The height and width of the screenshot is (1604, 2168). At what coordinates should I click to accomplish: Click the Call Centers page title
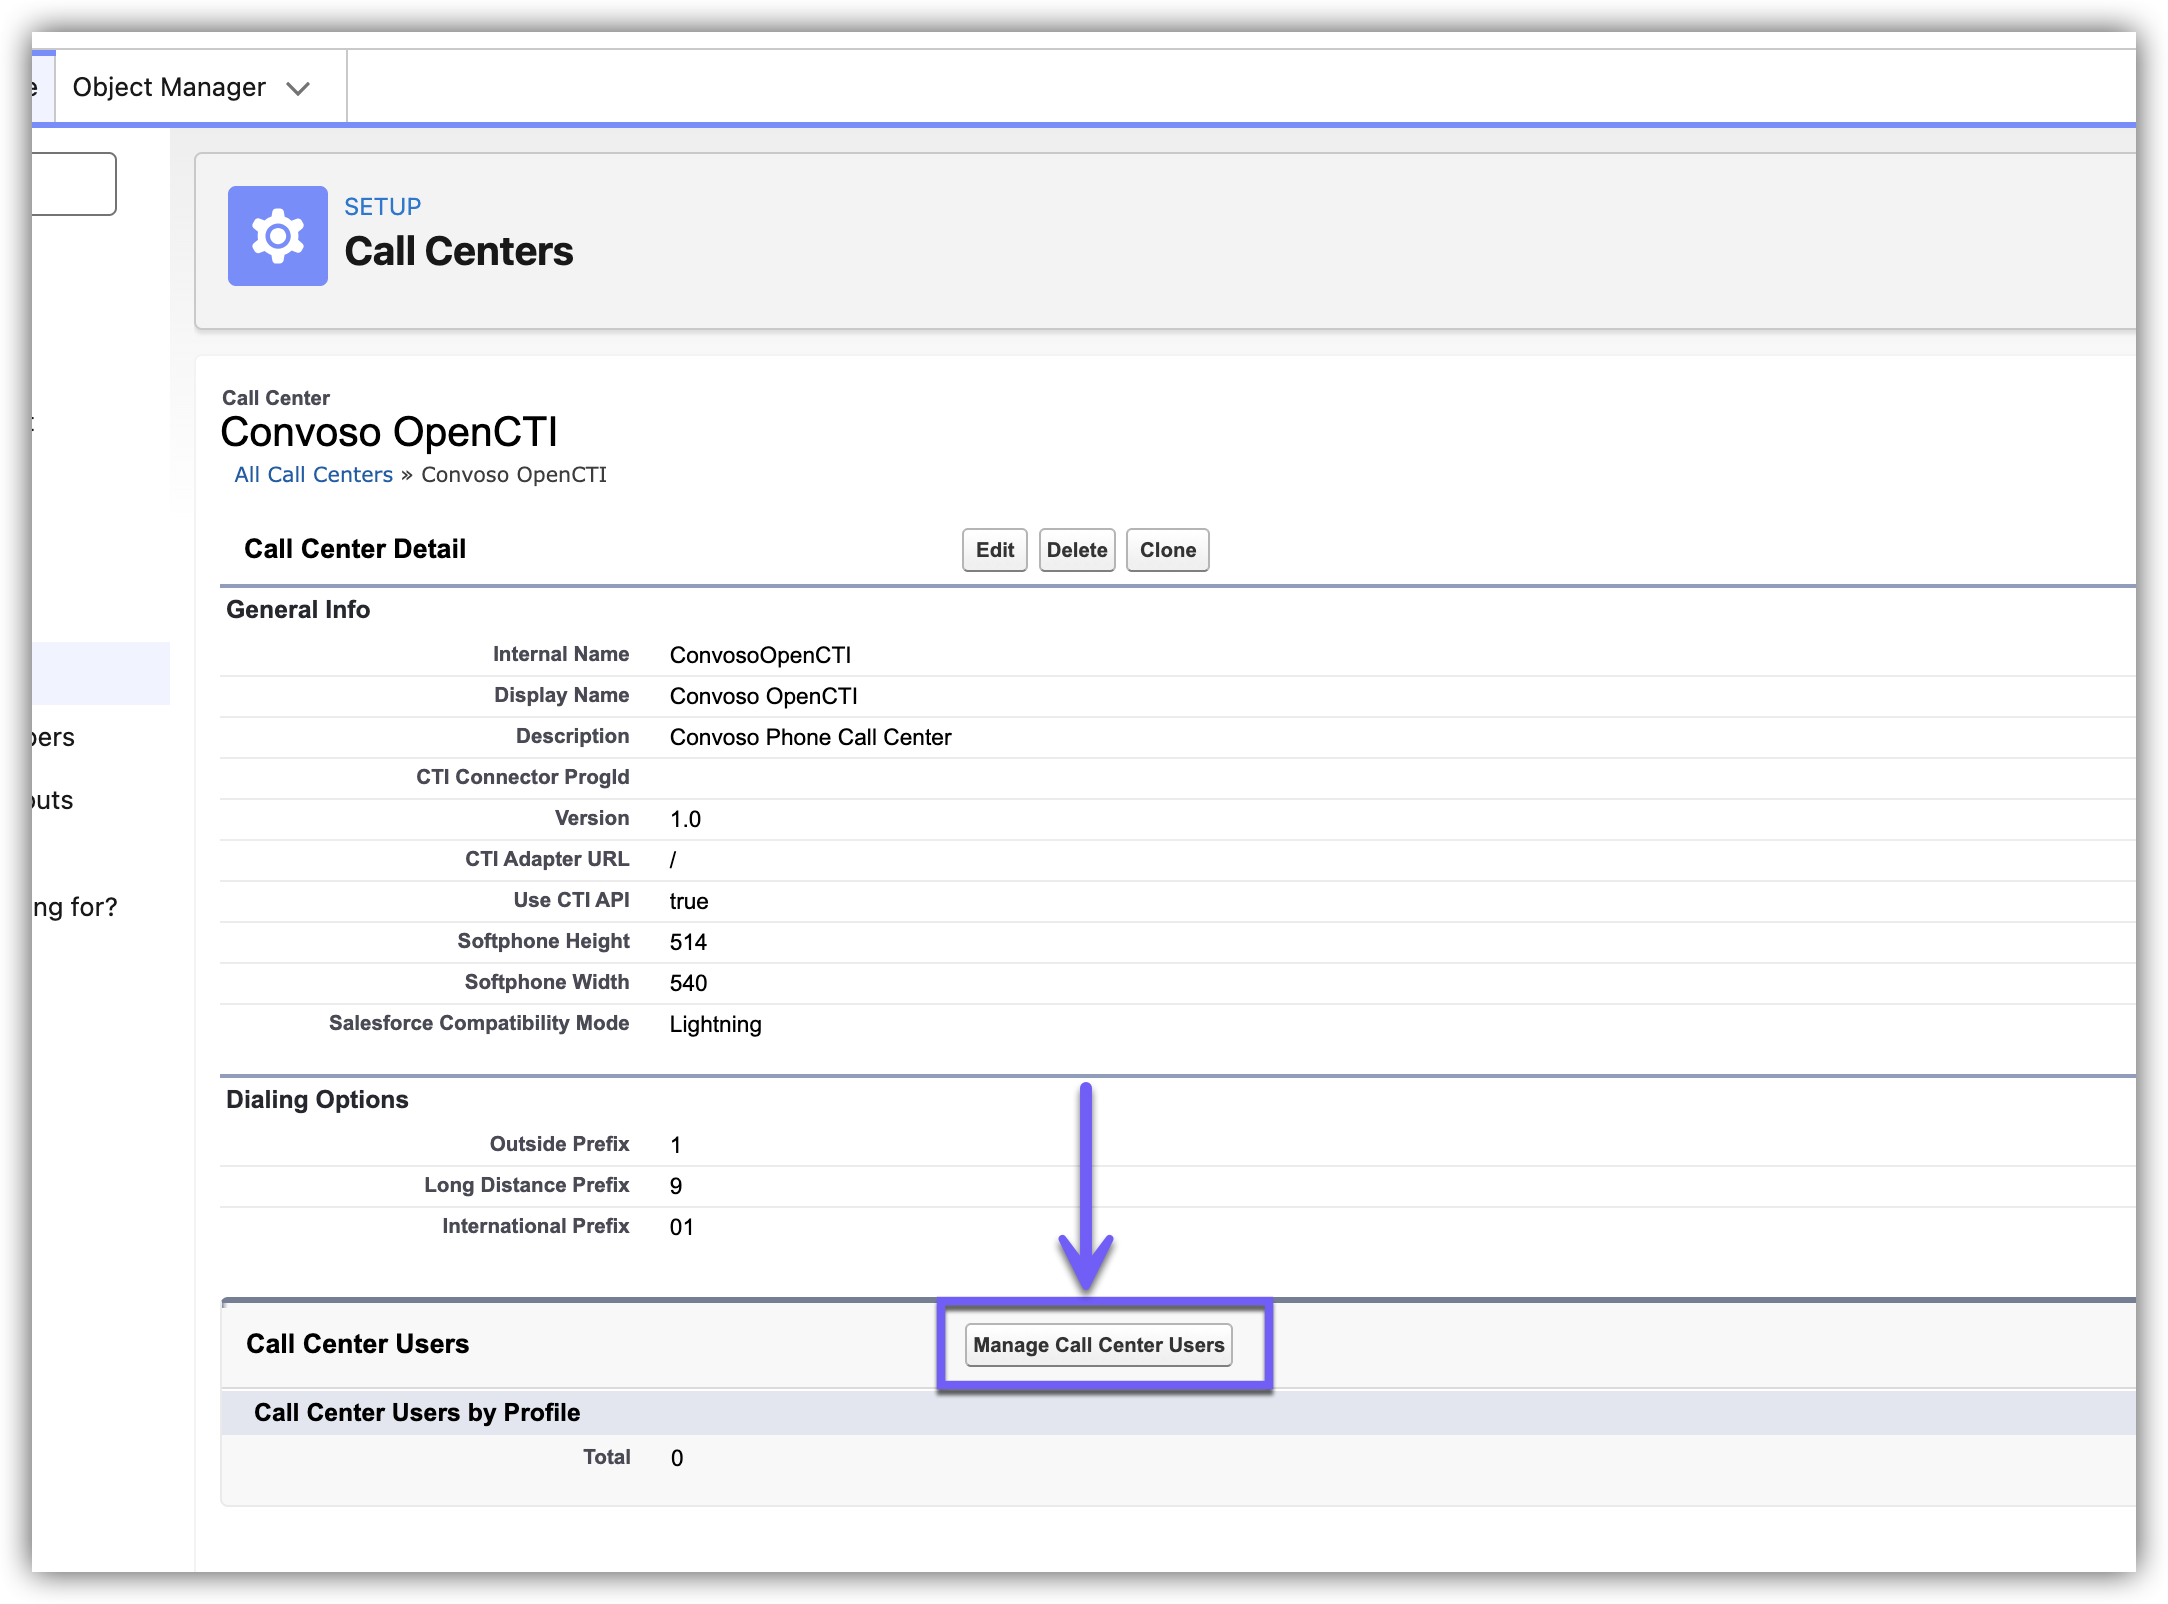click(x=458, y=252)
